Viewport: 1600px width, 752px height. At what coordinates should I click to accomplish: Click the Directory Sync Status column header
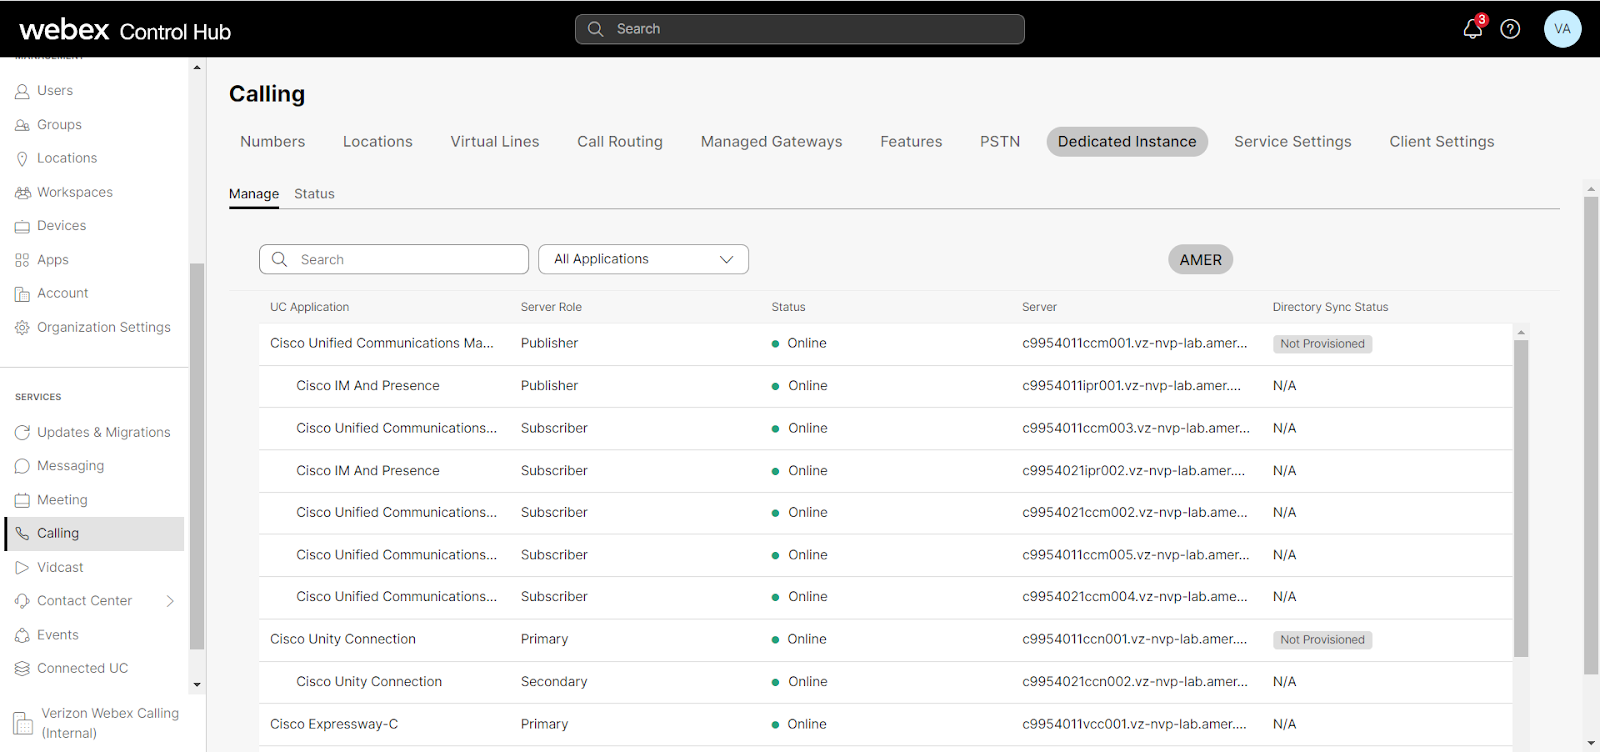1330,308
